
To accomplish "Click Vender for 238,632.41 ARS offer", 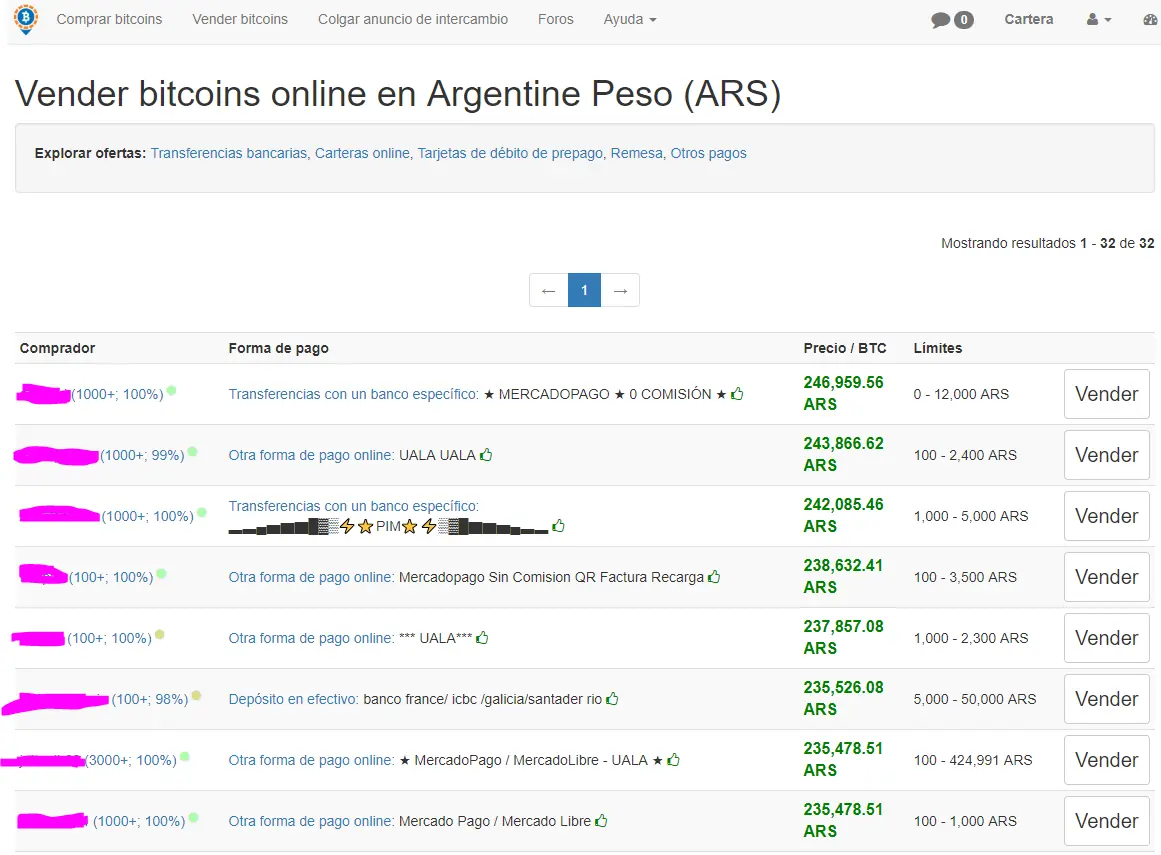I will click(x=1106, y=577).
